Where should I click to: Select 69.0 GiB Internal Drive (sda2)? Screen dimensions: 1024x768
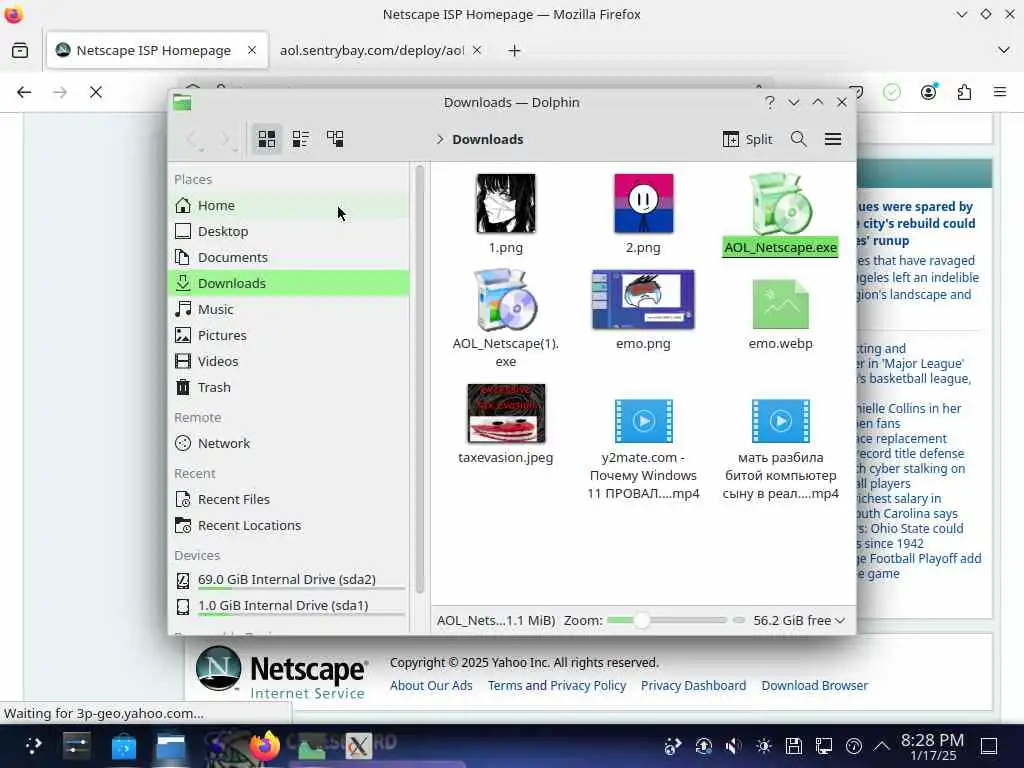coord(289,580)
